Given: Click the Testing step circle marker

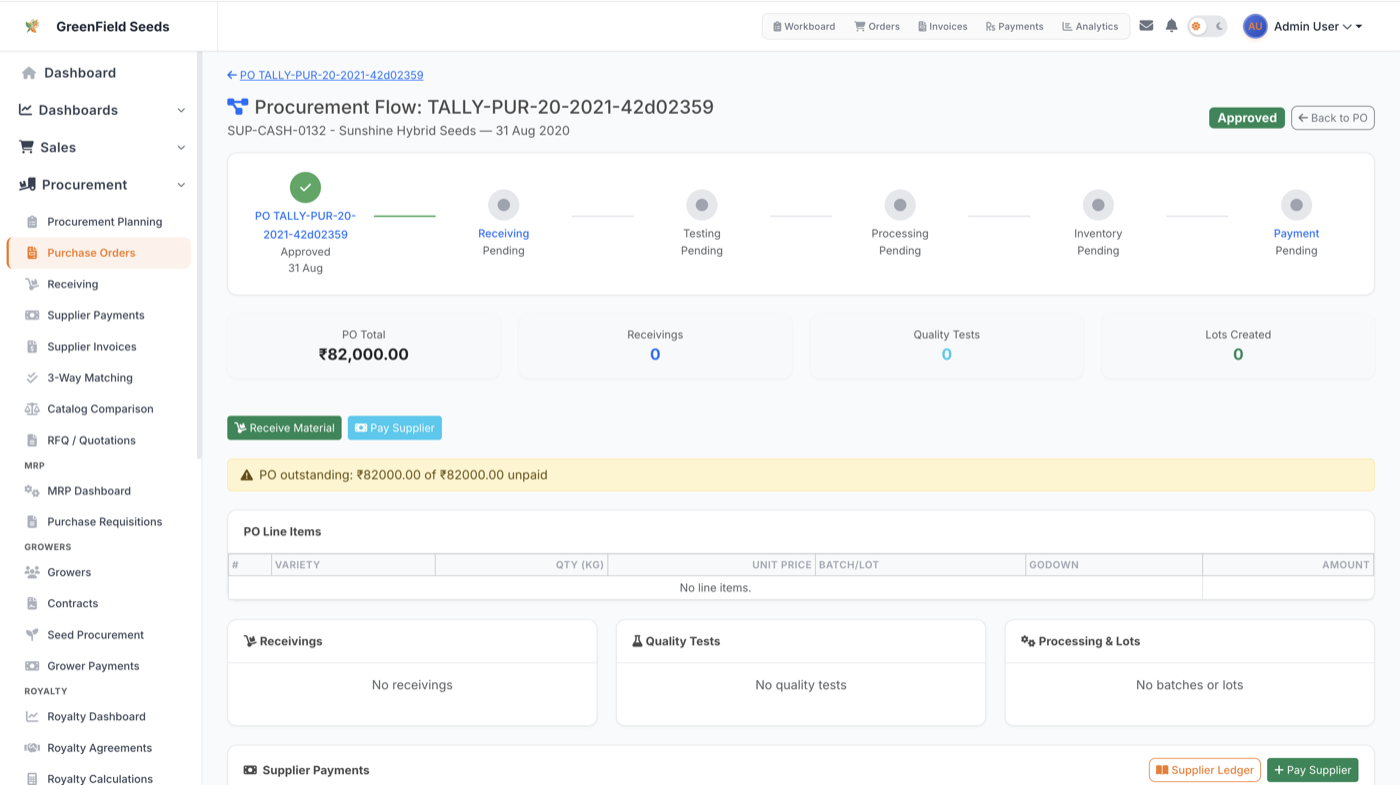Looking at the screenshot, I should 702,205.
